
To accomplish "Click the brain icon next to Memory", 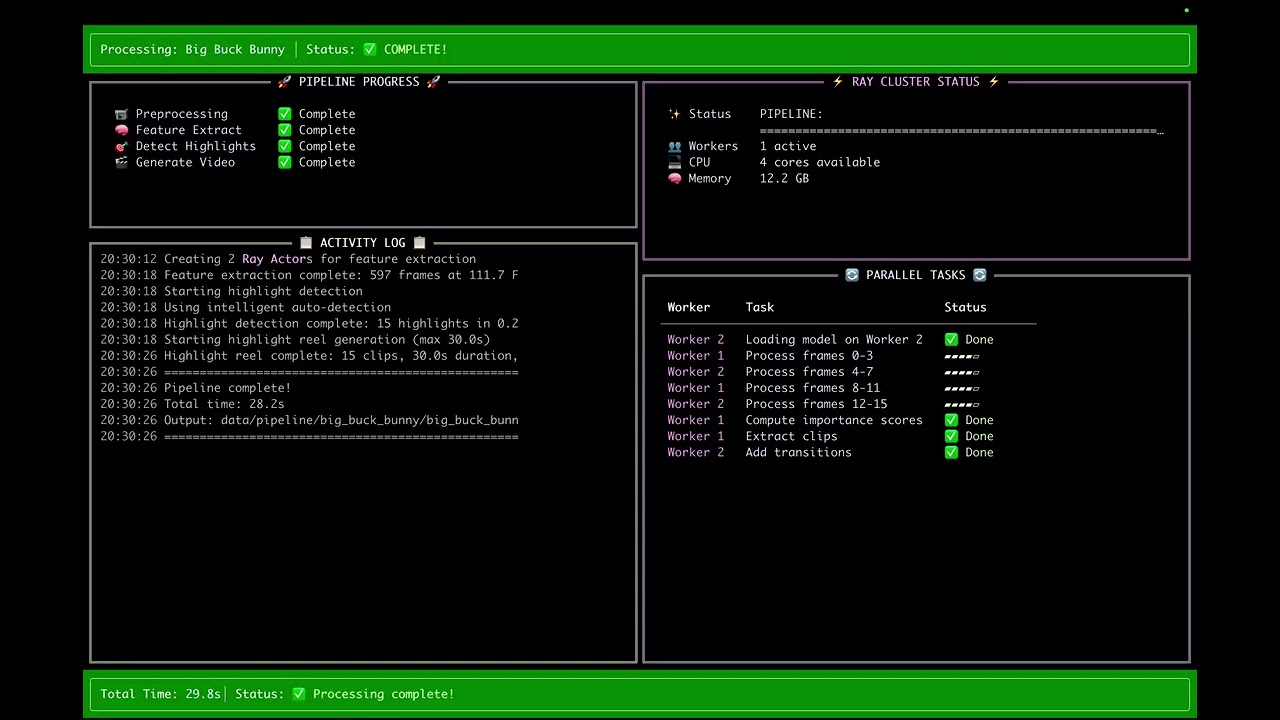I will click(674, 178).
